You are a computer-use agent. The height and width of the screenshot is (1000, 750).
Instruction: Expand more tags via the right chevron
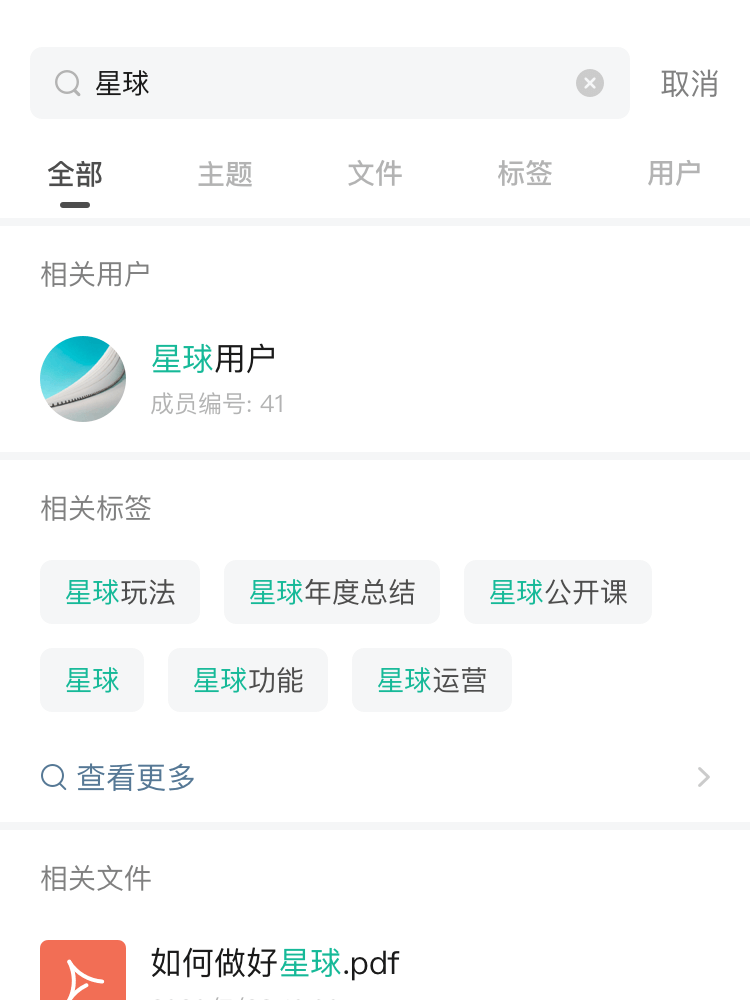(x=703, y=777)
